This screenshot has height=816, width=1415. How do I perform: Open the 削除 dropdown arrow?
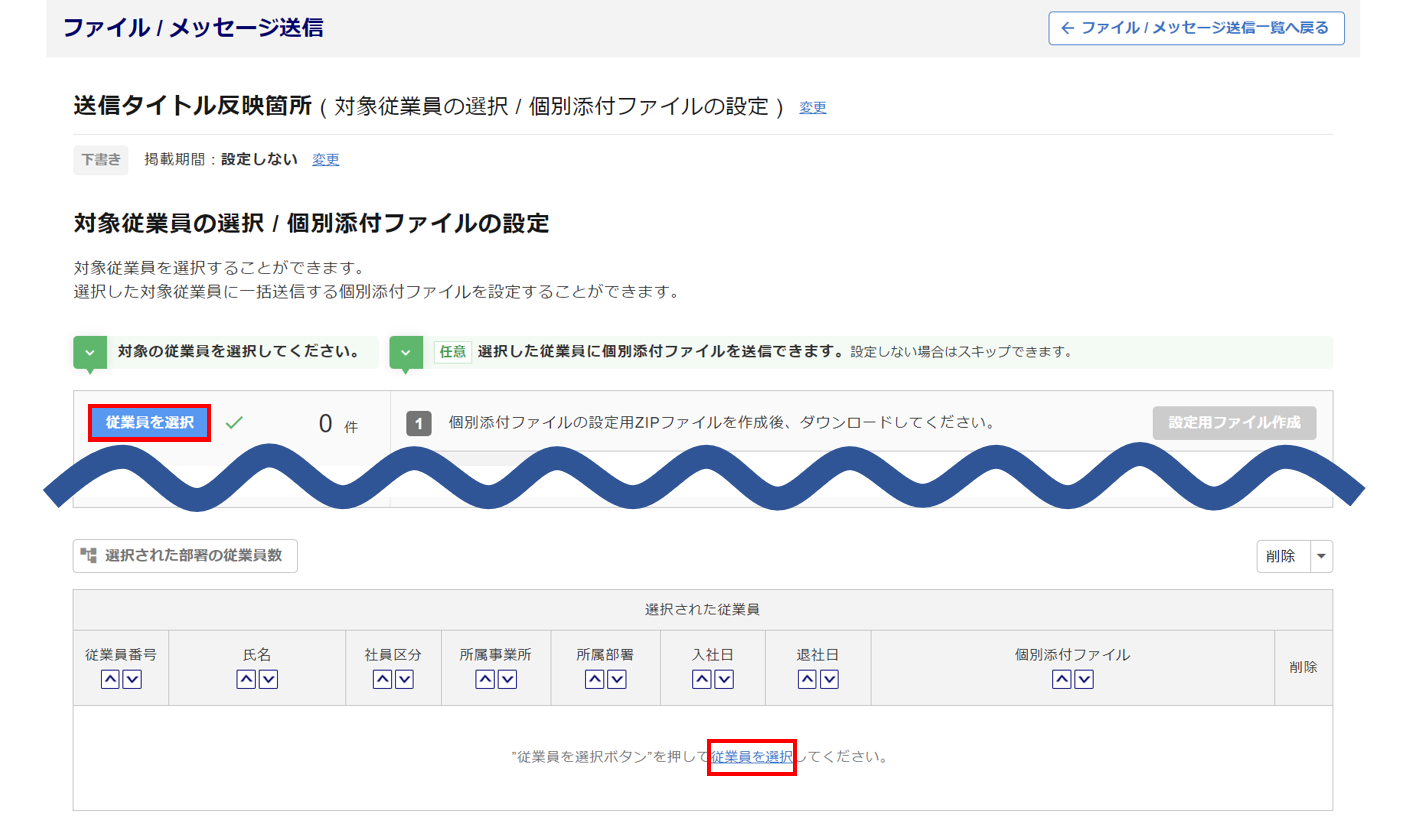pos(1320,557)
